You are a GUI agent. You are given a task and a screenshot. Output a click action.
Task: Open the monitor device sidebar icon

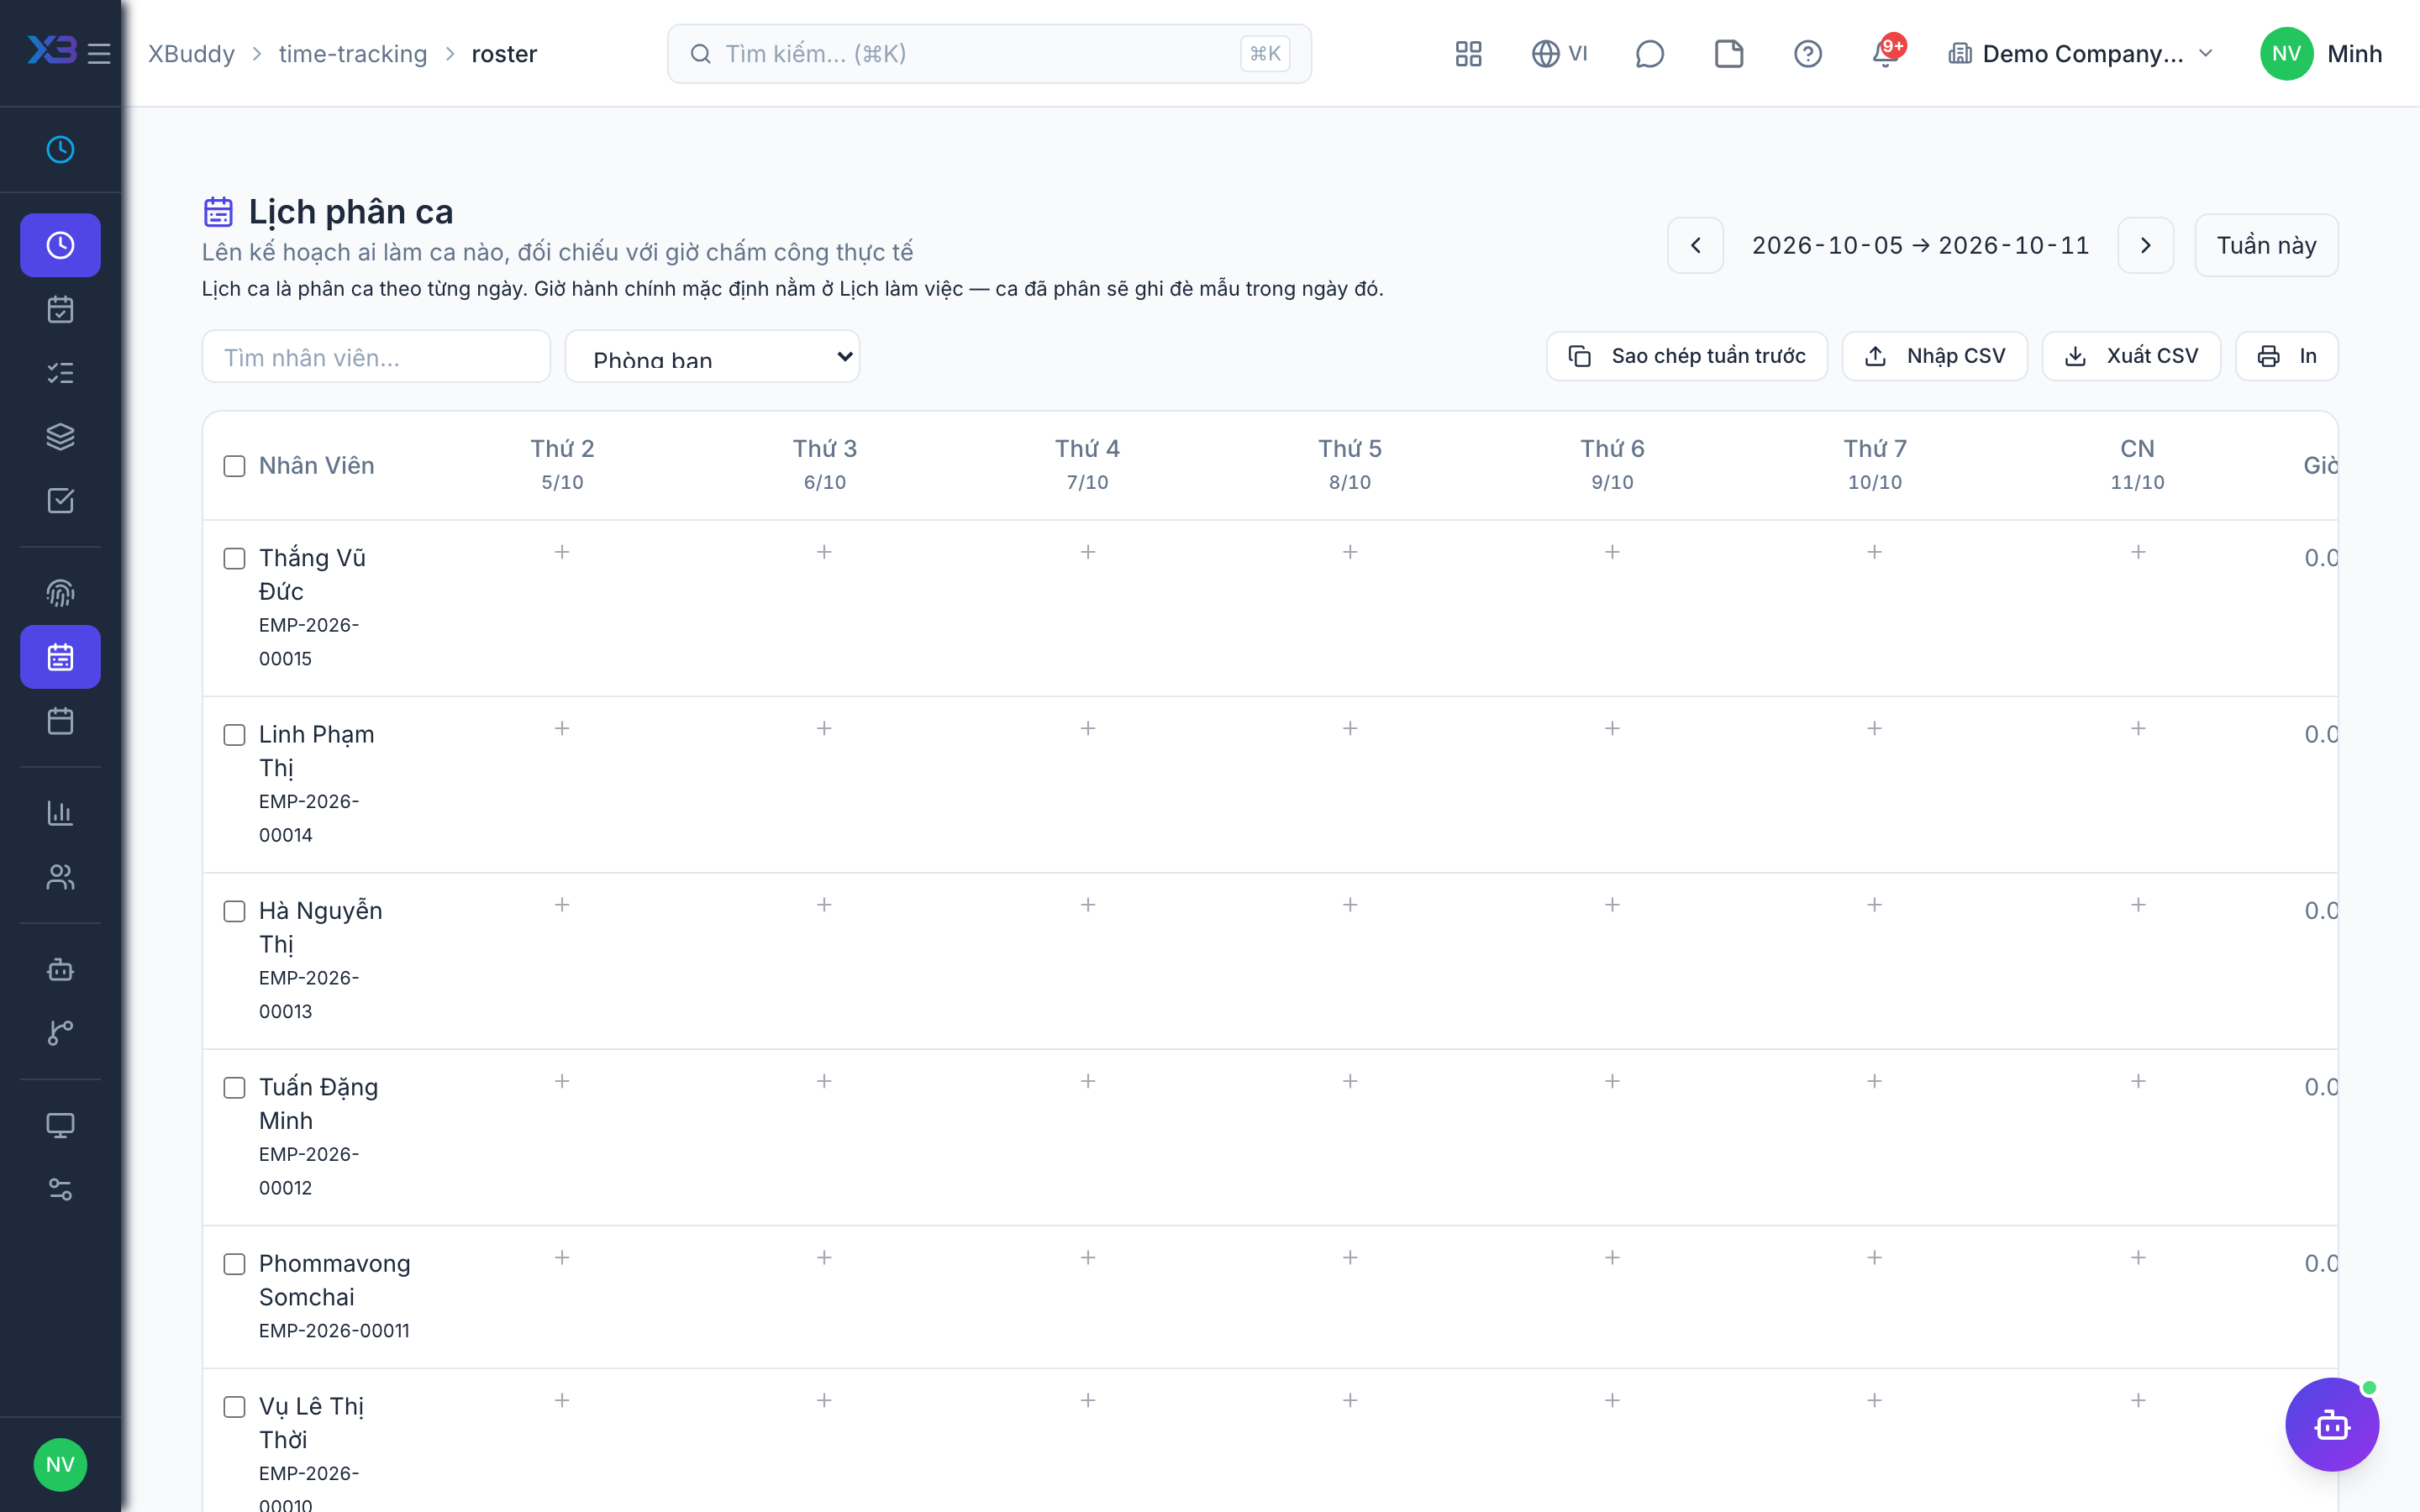[60, 1125]
